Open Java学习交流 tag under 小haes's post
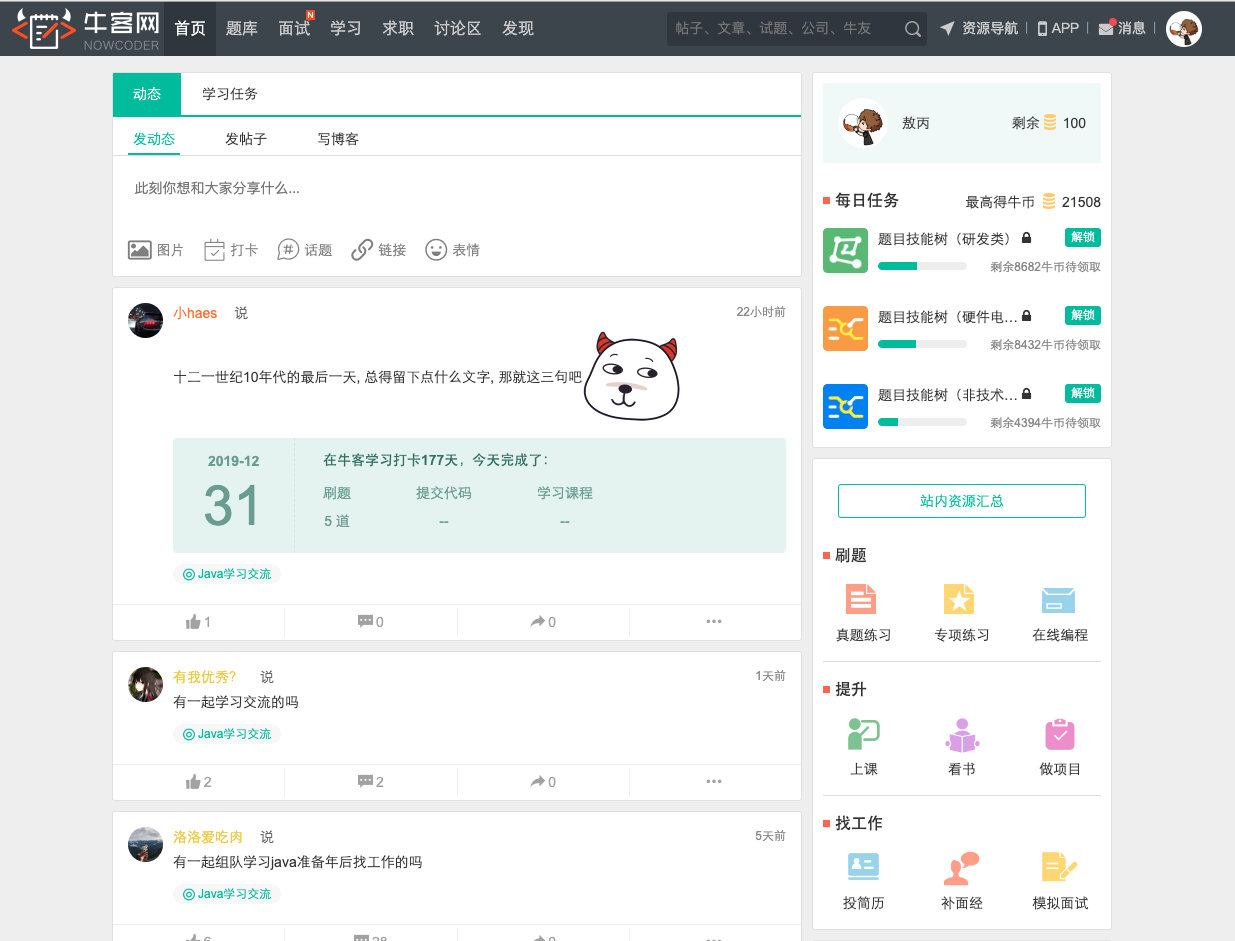The image size is (1235, 941). coord(227,574)
